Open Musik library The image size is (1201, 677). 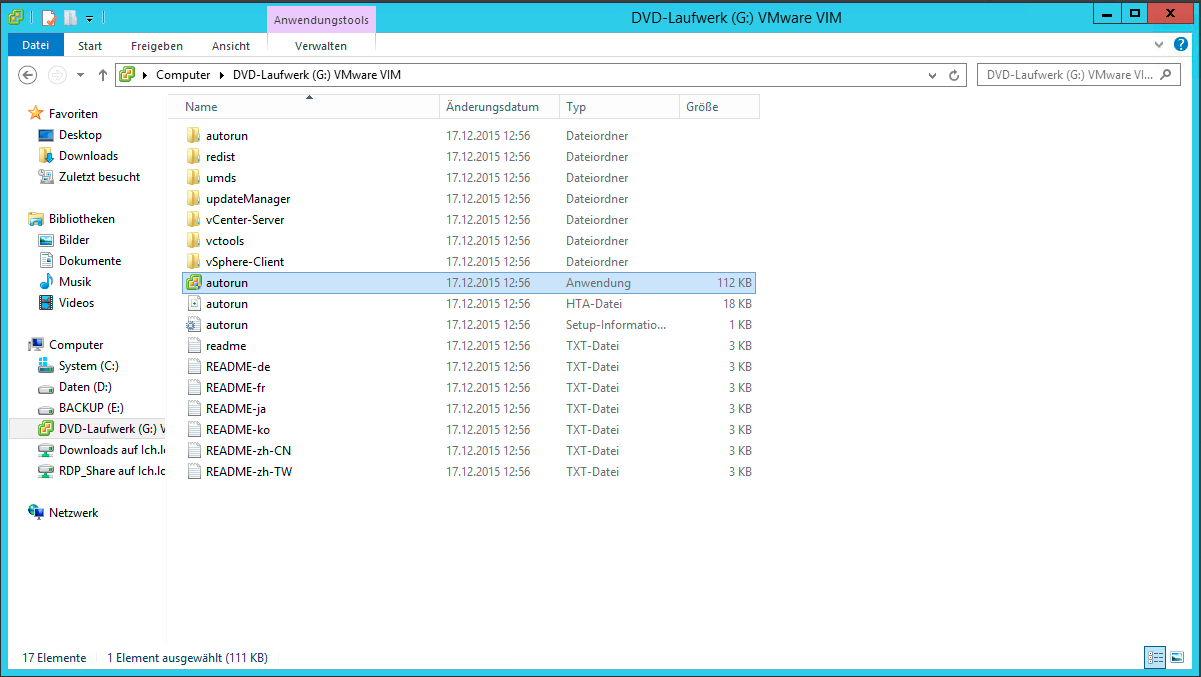point(75,282)
